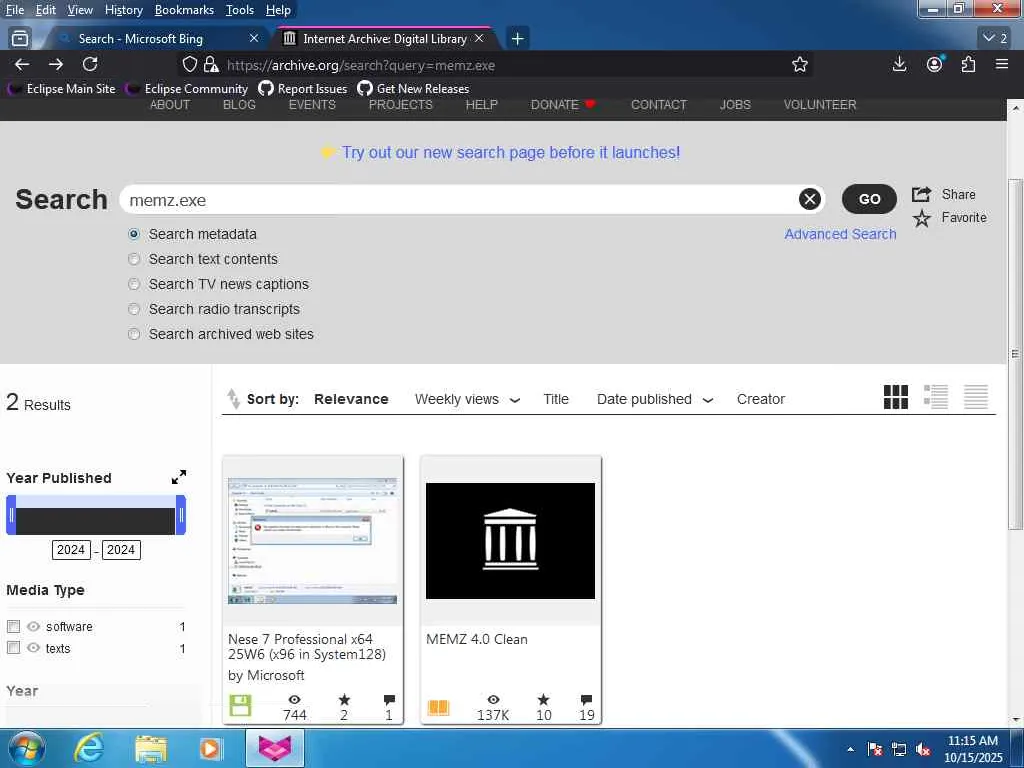Show hidden tray icons arrow
The image size is (1024, 768).
[x=850, y=749]
